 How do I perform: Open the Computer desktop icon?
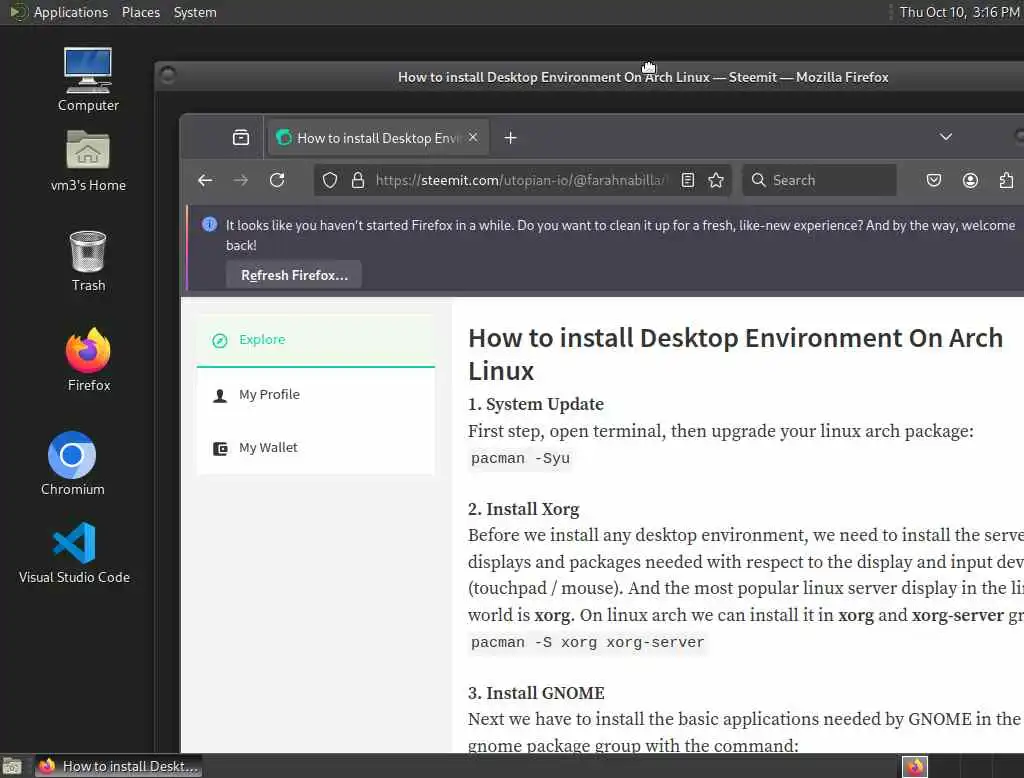coord(88,79)
